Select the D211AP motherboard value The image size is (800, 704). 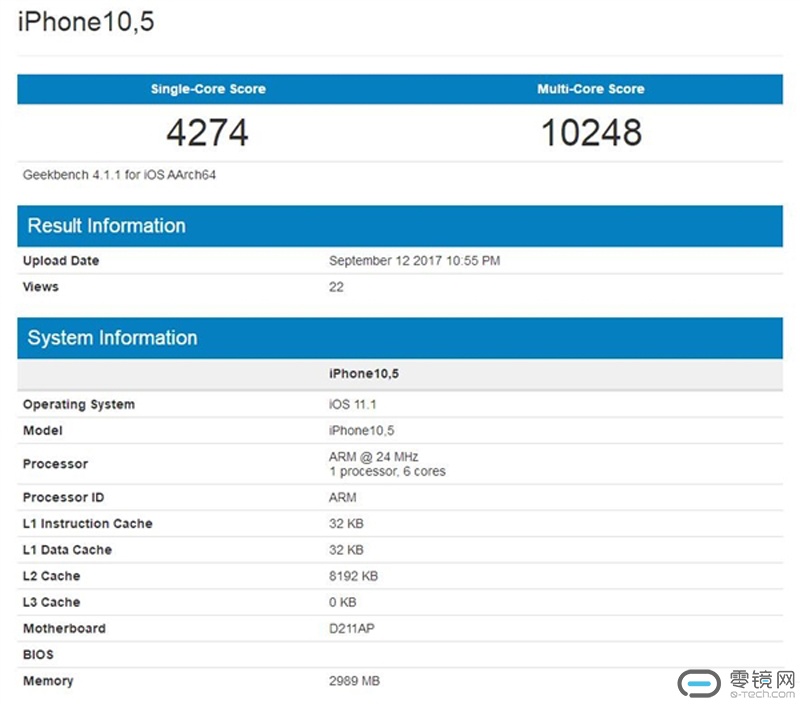click(x=352, y=628)
